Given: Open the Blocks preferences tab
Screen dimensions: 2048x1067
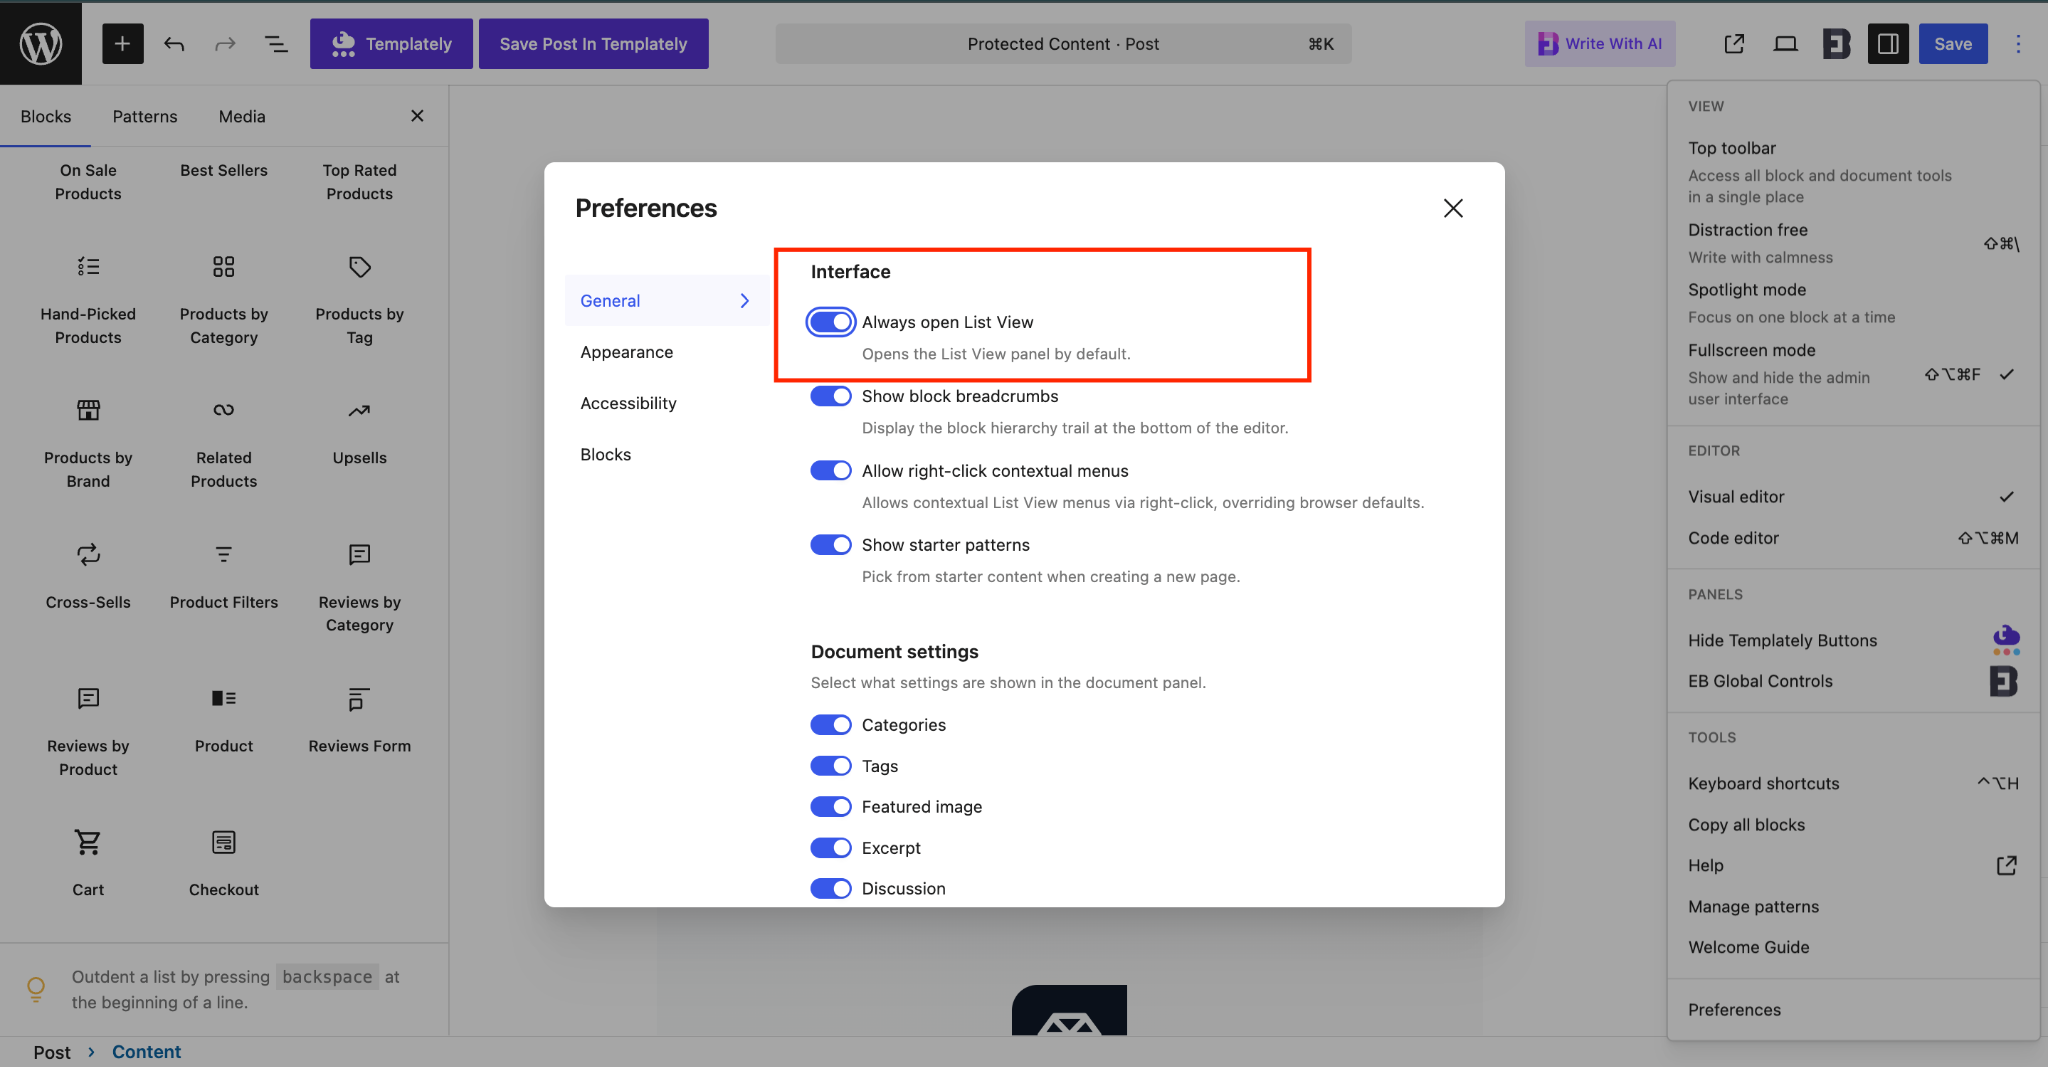Looking at the screenshot, I should [606, 454].
